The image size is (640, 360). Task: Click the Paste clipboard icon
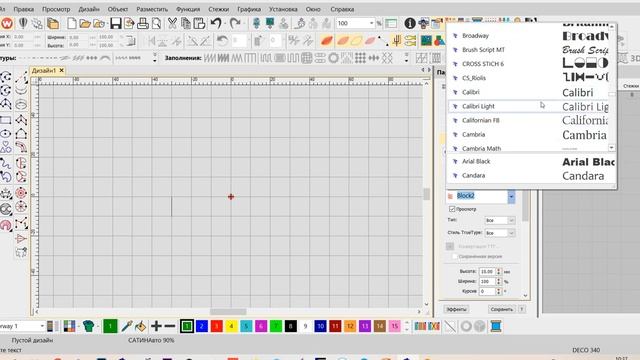pyautogui.click(x=199, y=24)
